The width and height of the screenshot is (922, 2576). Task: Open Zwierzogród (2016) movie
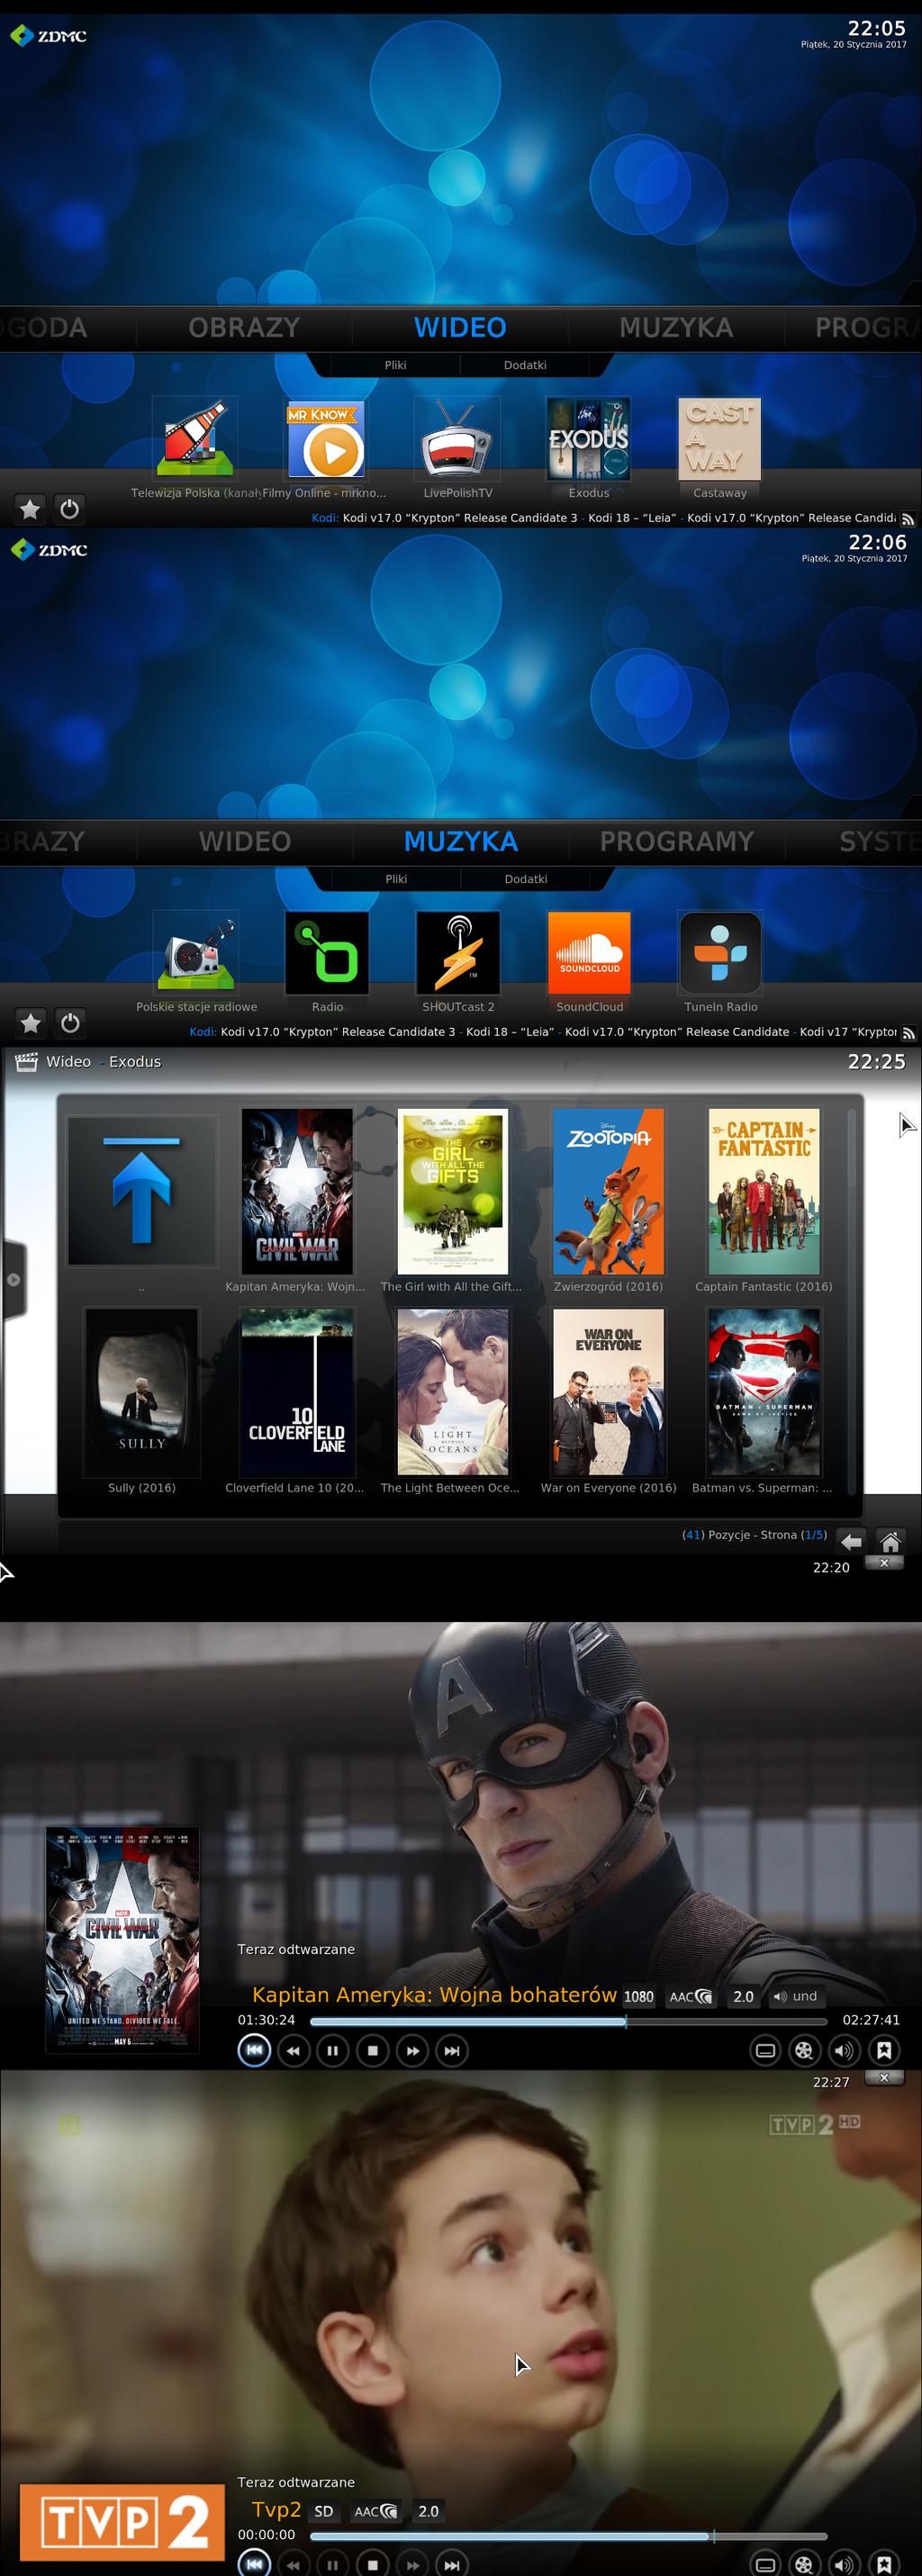(x=608, y=1191)
